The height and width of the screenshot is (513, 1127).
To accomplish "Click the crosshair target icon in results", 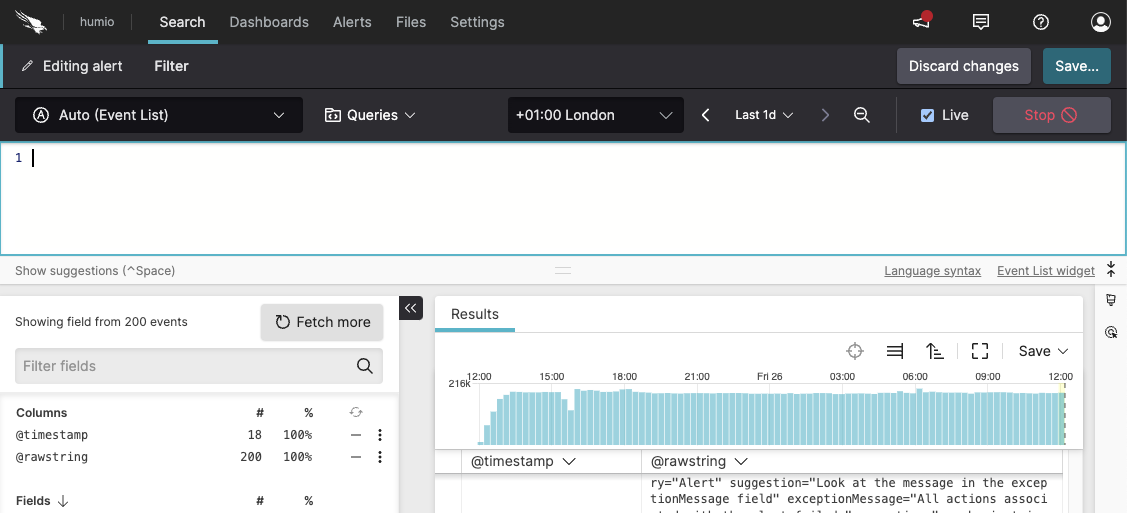I will tap(855, 351).
